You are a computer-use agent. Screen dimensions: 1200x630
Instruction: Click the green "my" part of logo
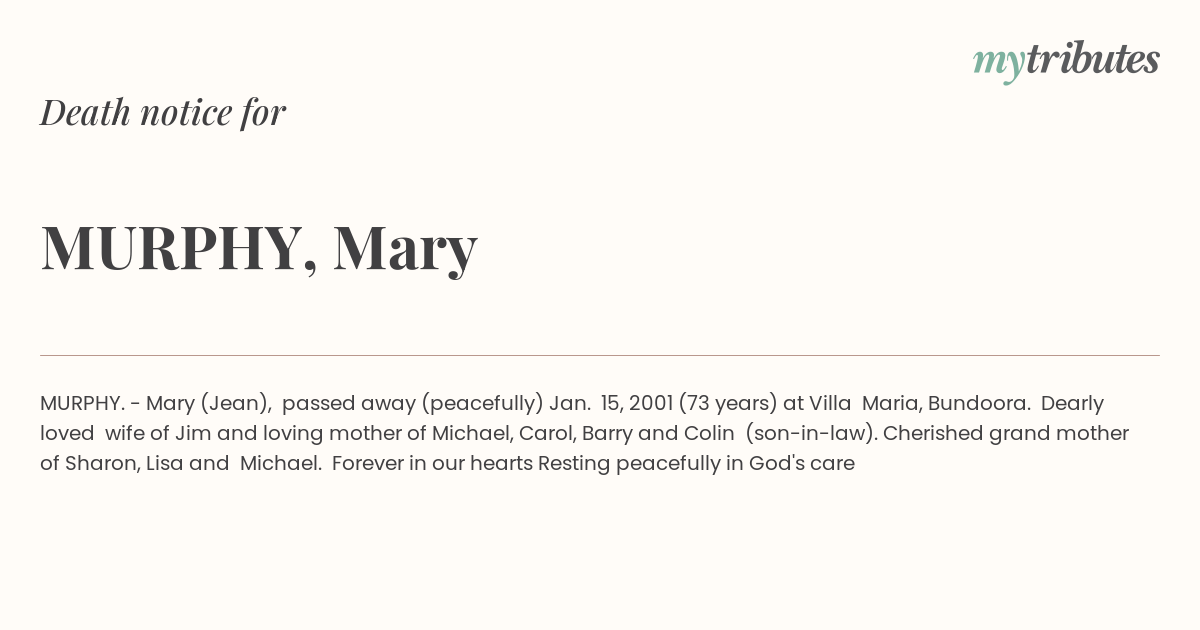click(x=999, y=64)
